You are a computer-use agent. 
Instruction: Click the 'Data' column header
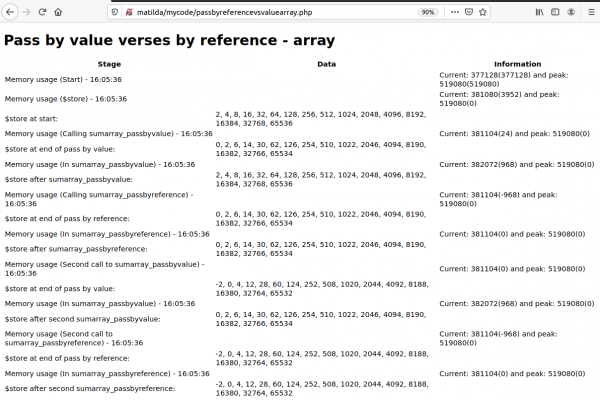[x=326, y=64]
